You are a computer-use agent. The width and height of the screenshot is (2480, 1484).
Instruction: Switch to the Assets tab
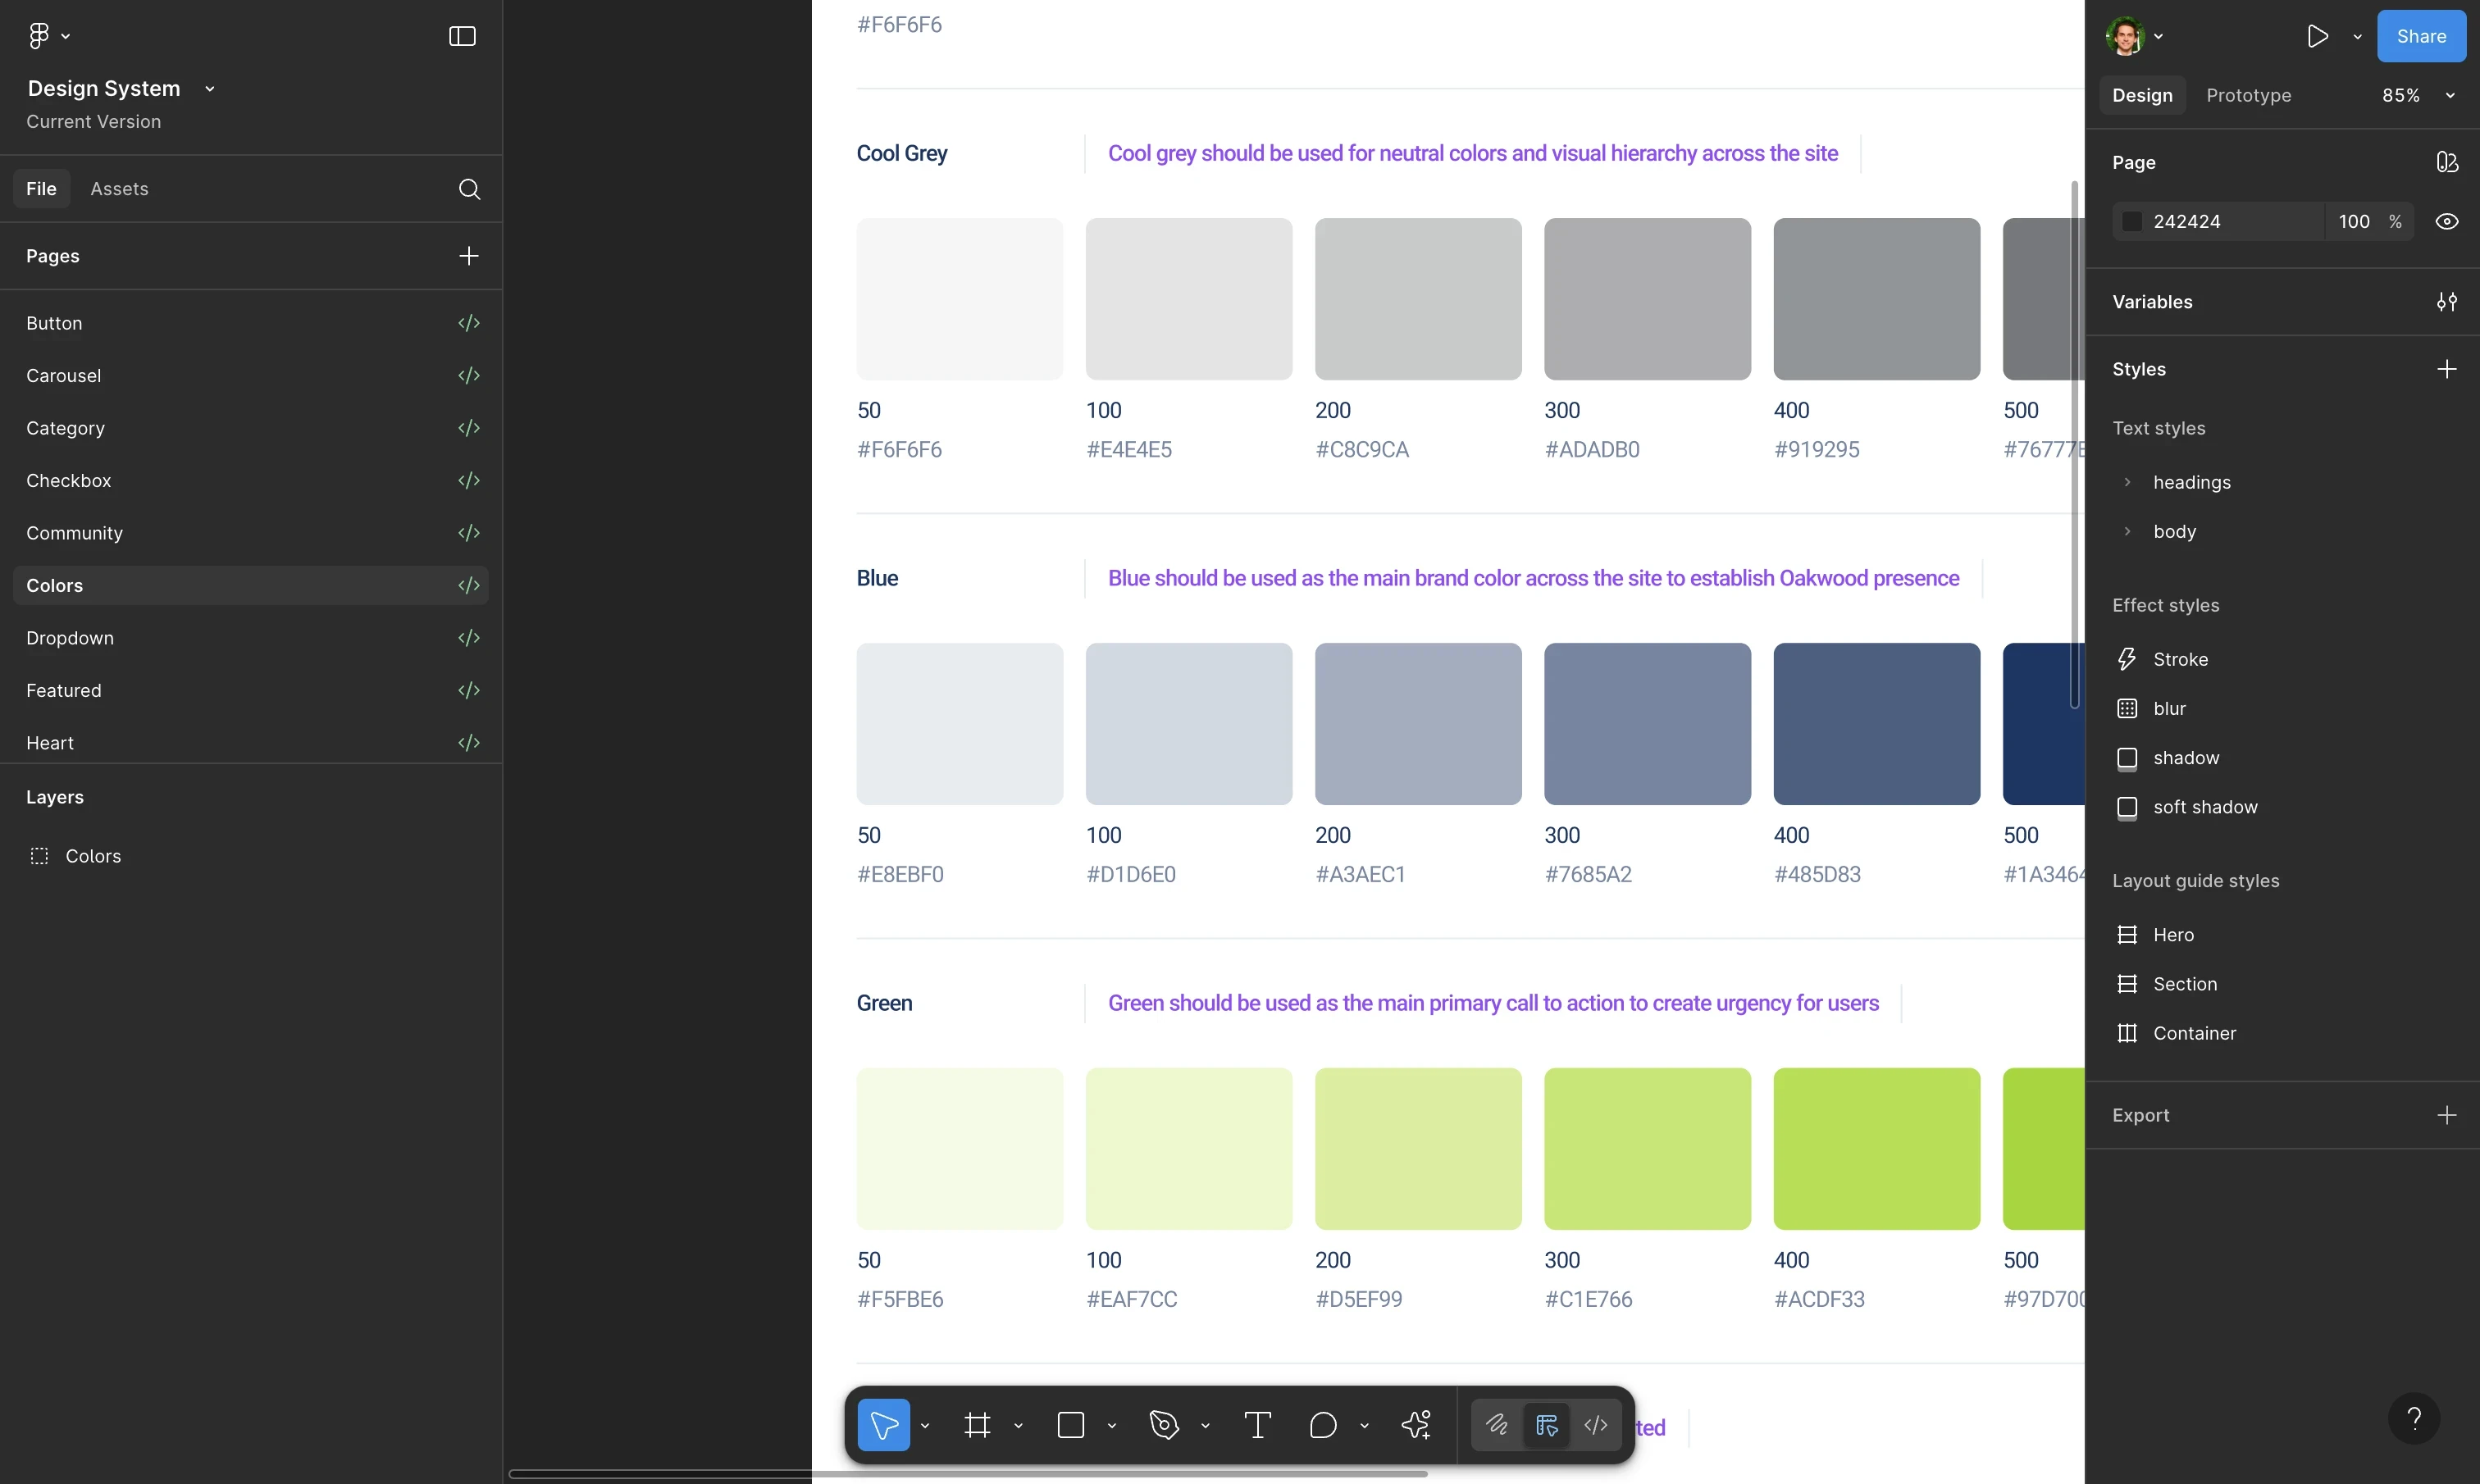119,189
